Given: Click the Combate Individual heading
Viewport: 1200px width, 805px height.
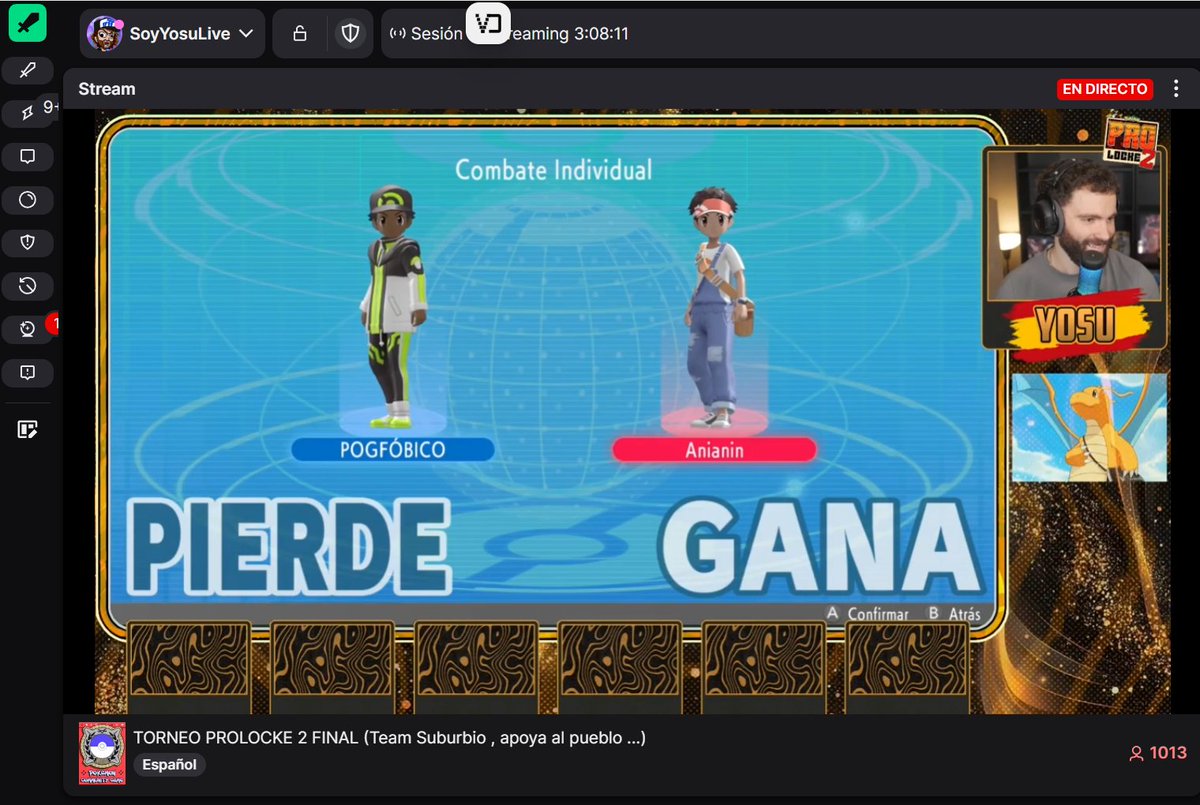Looking at the screenshot, I should pos(553,170).
